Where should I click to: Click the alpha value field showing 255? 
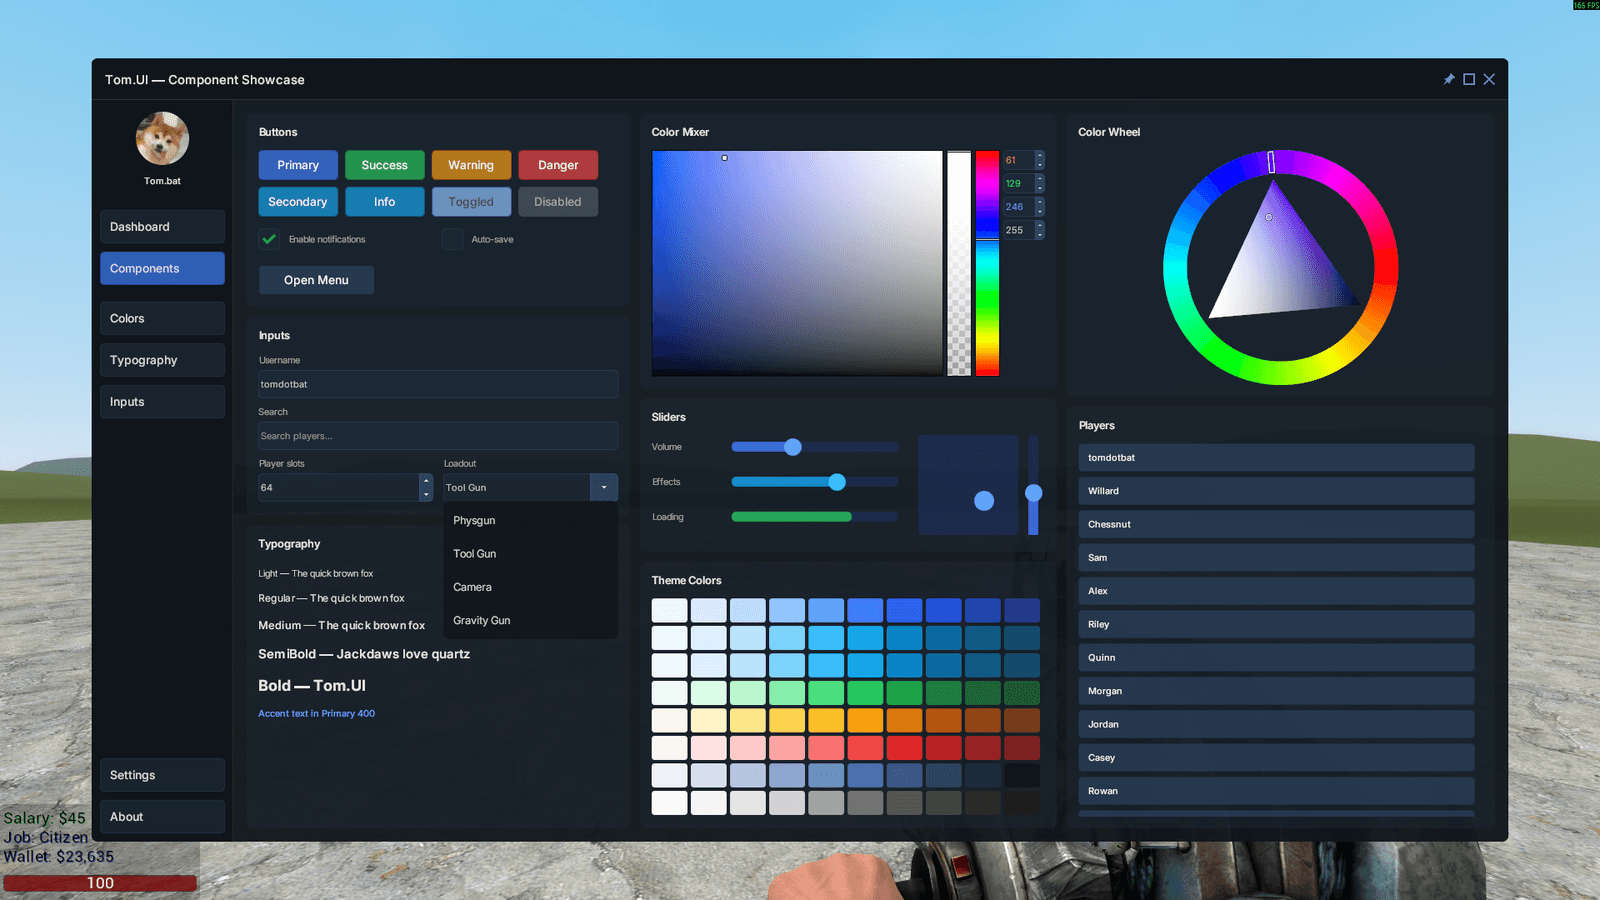pyautogui.click(x=1018, y=230)
